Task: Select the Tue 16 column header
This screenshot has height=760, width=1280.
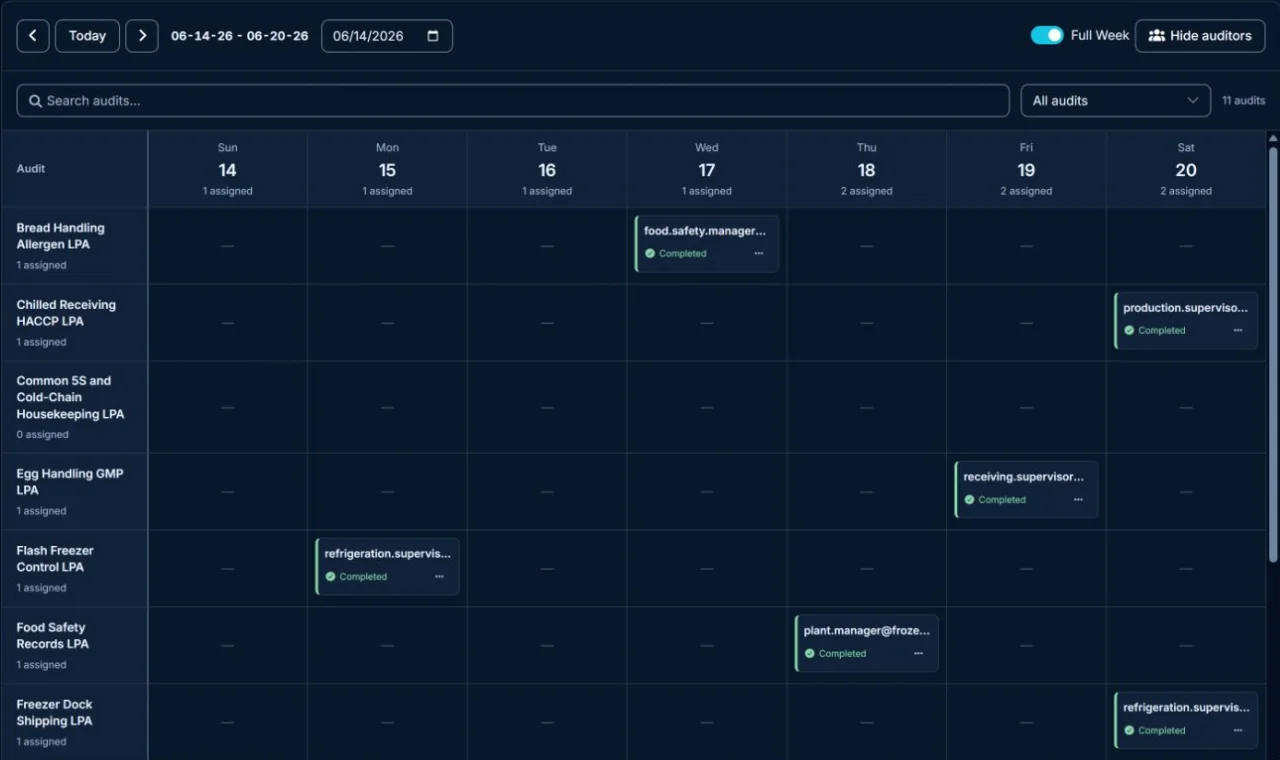Action: (547, 169)
